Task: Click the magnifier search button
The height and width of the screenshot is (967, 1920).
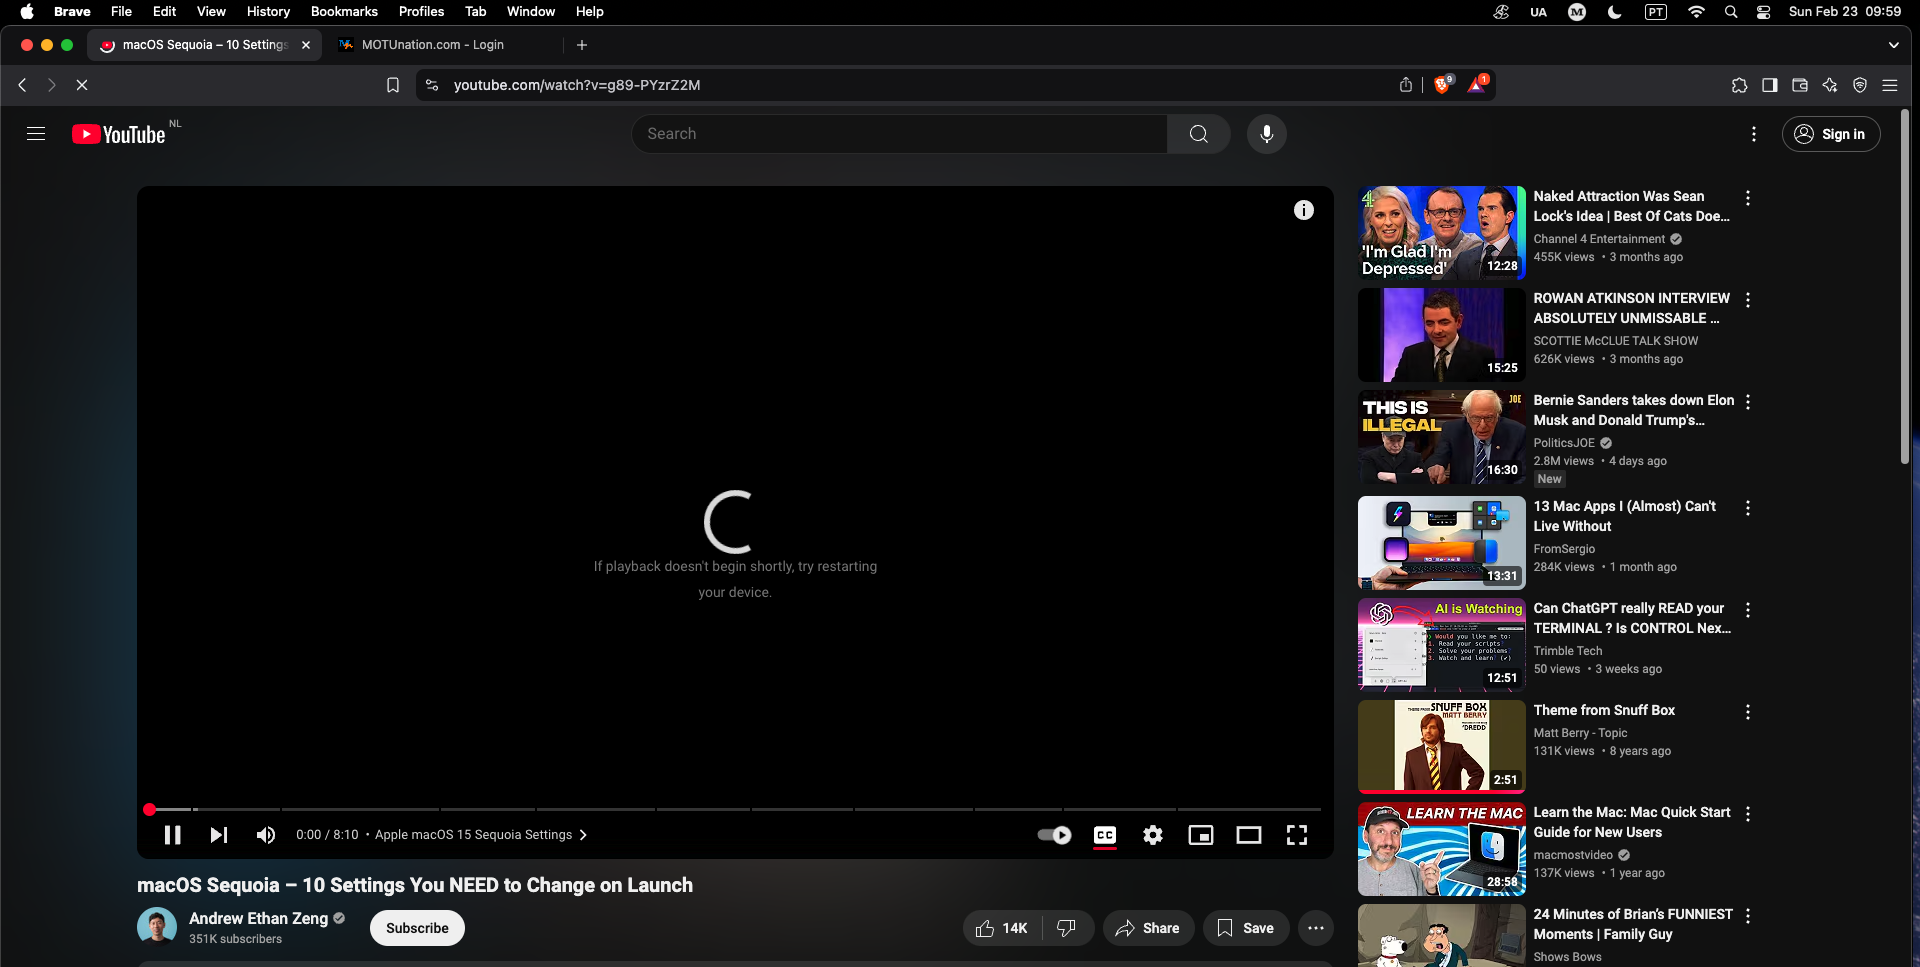Action: [x=1199, y=134]
